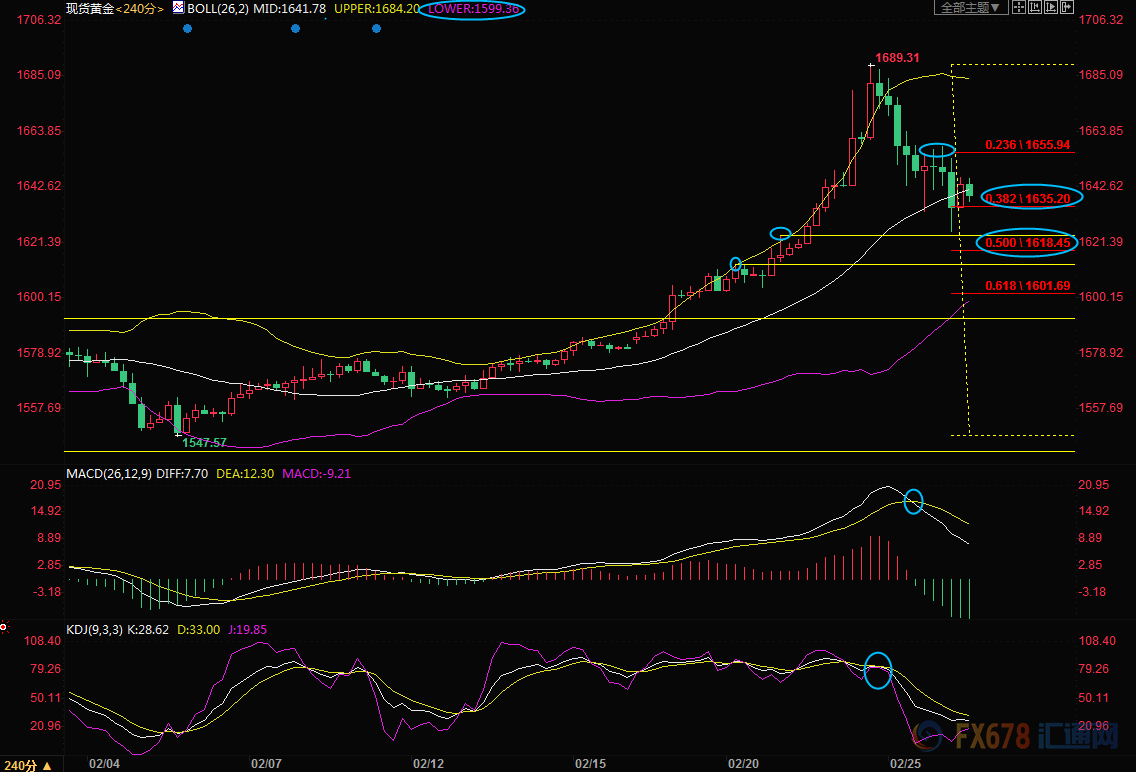Click the crosshair cursor icon
The image size is (1136, 772).
(x=1019, y=7)
